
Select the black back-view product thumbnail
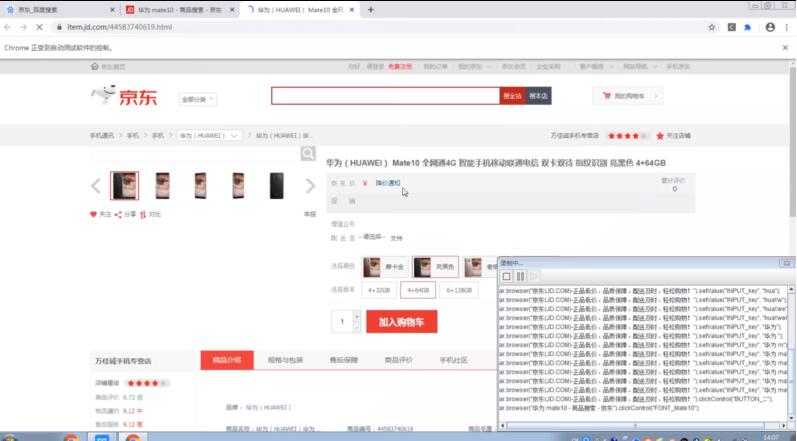tap(277, 185)
